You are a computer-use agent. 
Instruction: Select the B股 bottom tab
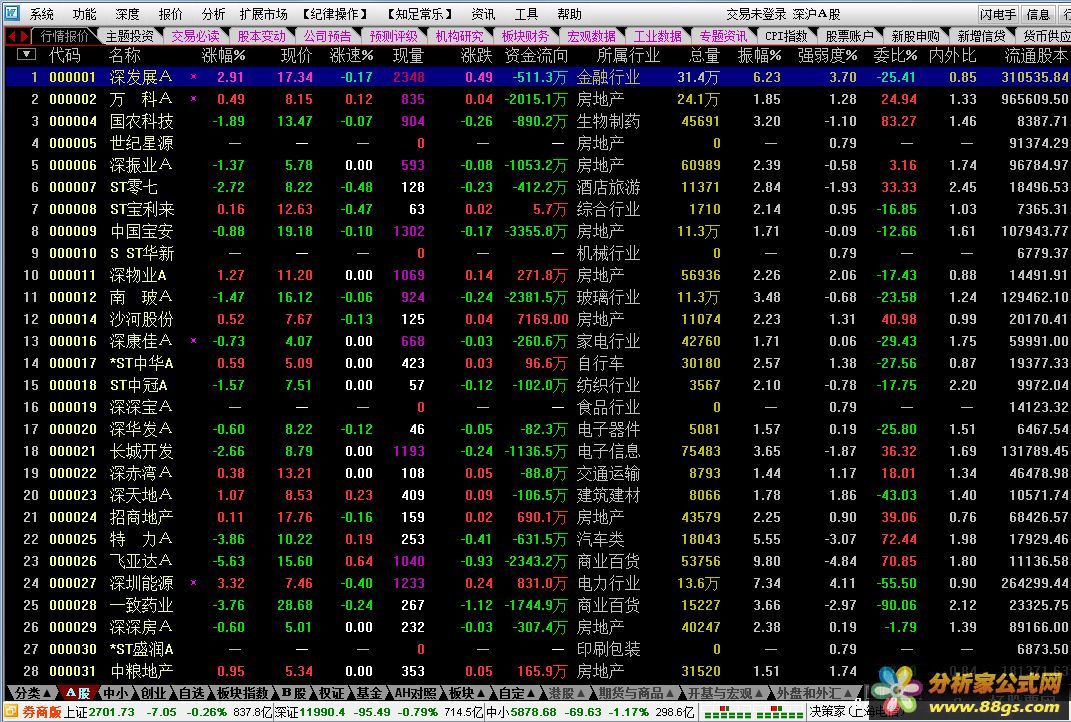[x=294, y=693]
